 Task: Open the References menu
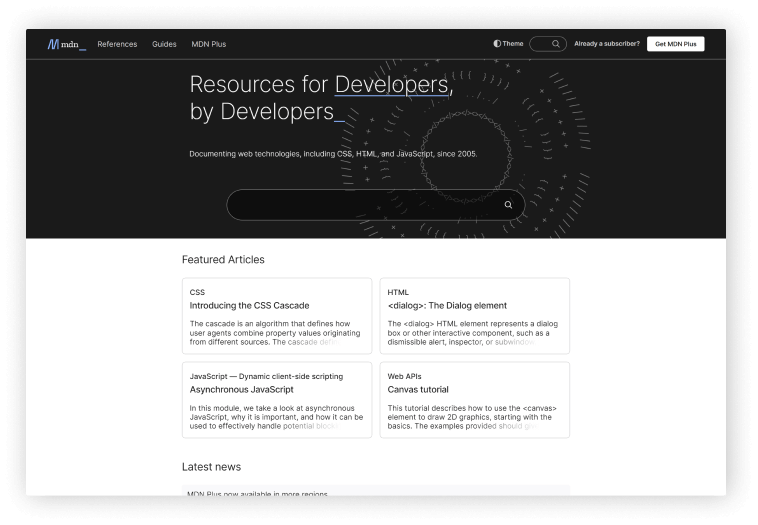(117, 44)
